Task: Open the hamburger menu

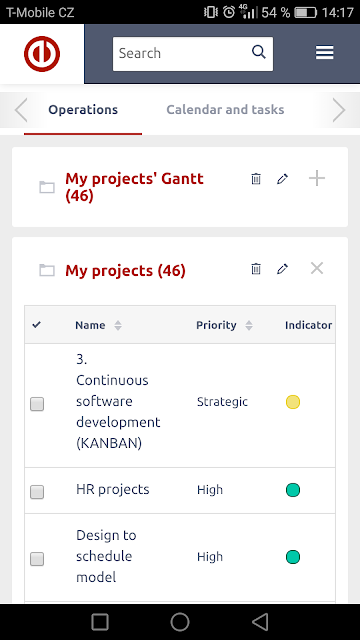Action: coord(324,53)
